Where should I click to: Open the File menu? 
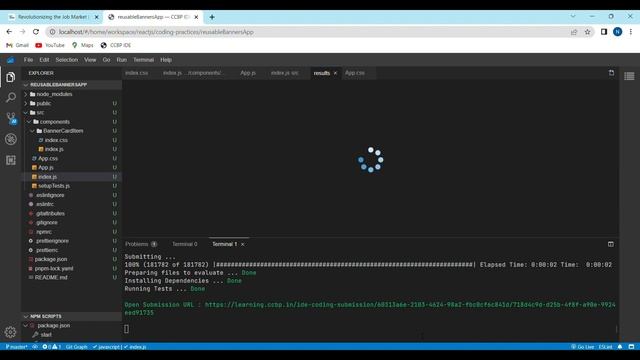click(28, 60)
